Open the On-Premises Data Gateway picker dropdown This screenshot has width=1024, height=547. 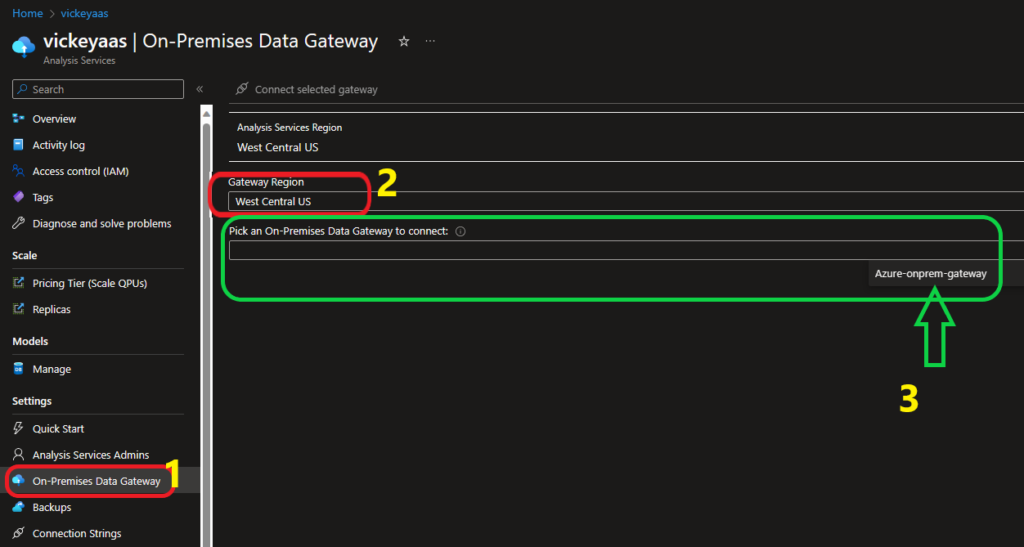coord(626,250)
